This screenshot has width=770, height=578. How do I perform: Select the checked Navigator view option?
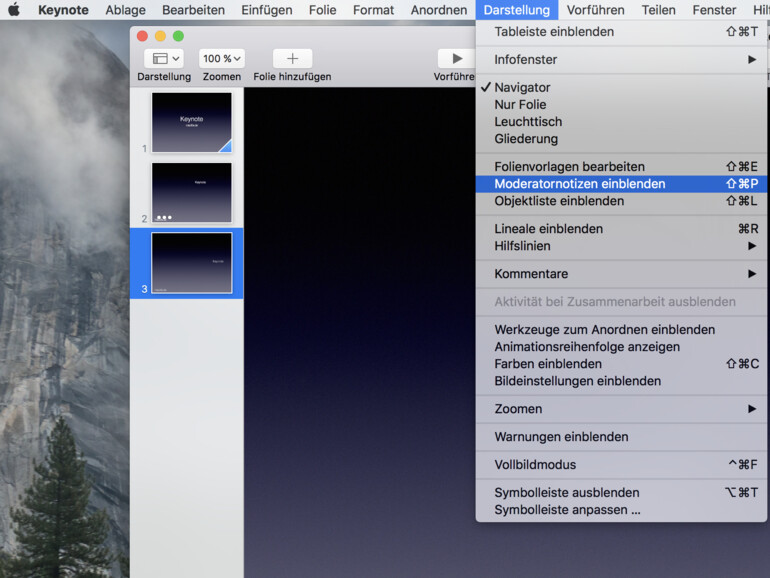(x=522, y=87)
